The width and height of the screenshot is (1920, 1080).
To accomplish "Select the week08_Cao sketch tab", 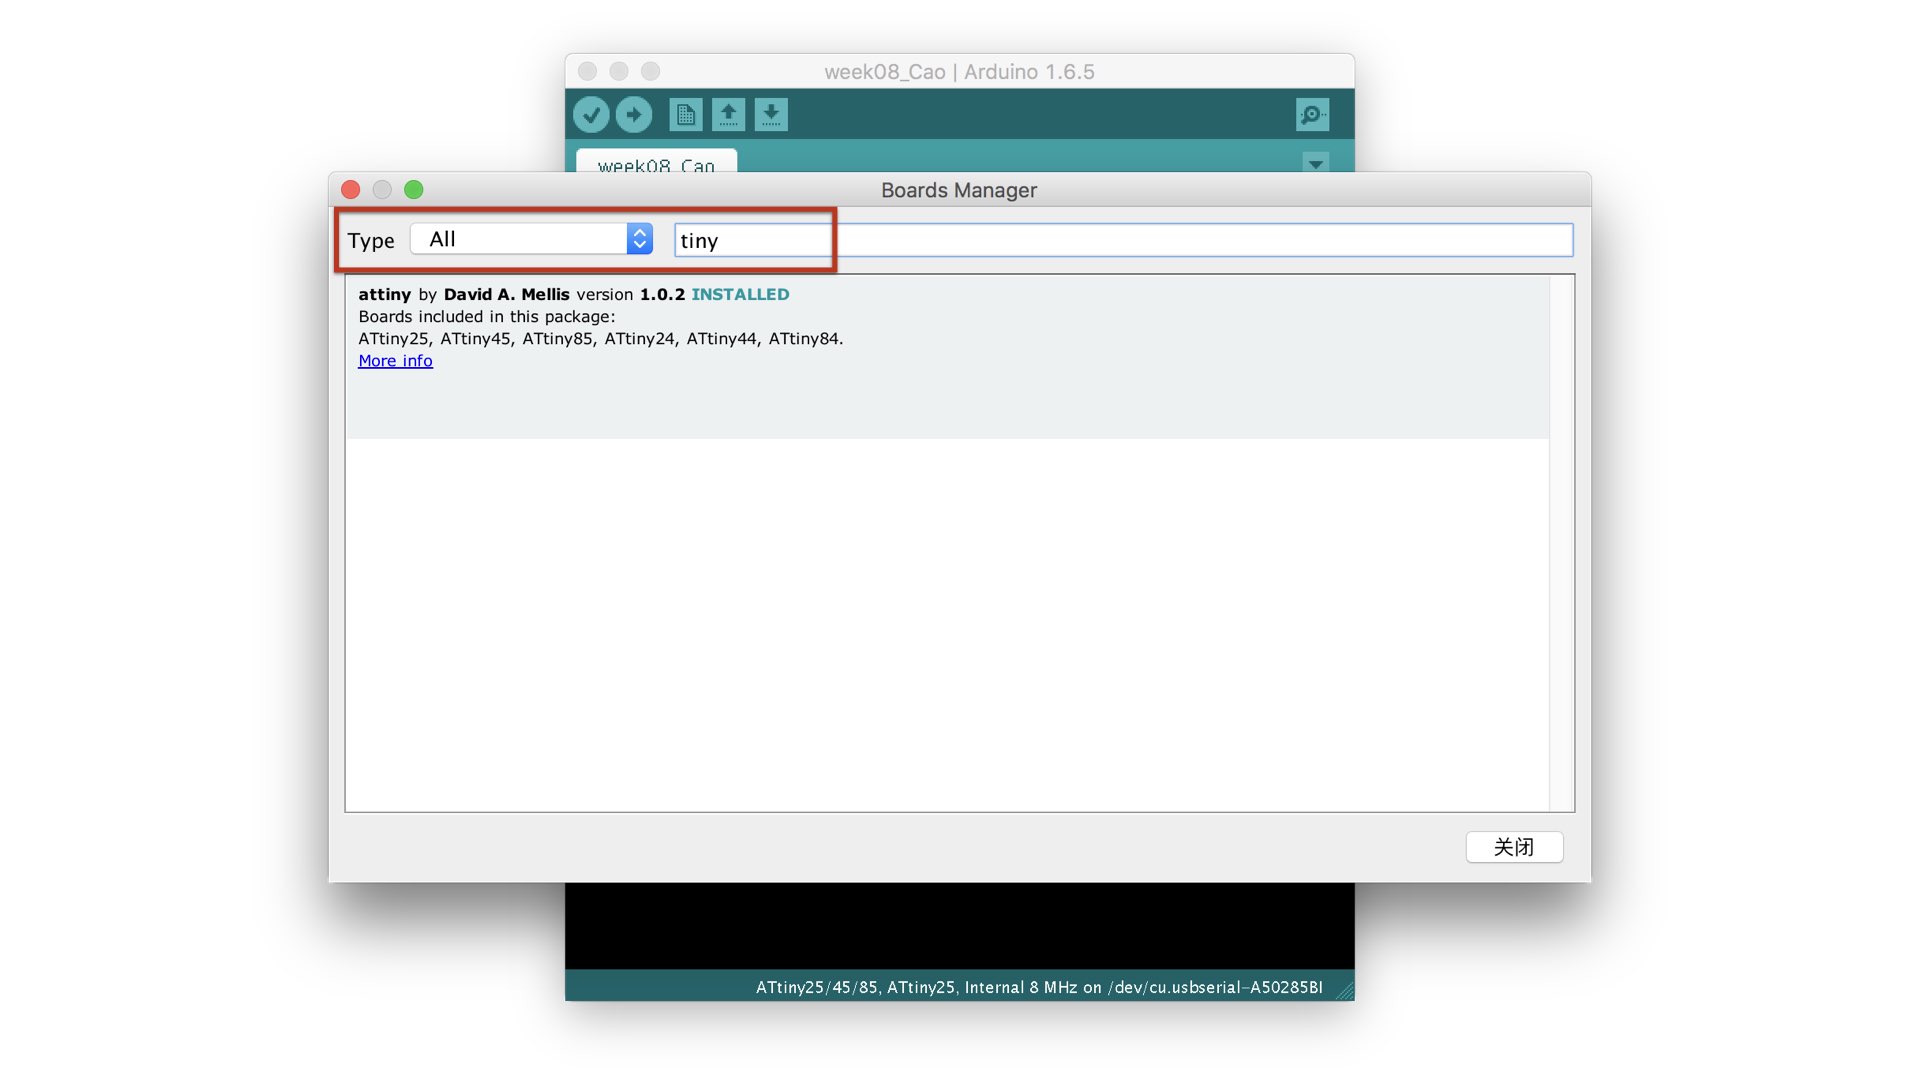I will coord(656,163).
